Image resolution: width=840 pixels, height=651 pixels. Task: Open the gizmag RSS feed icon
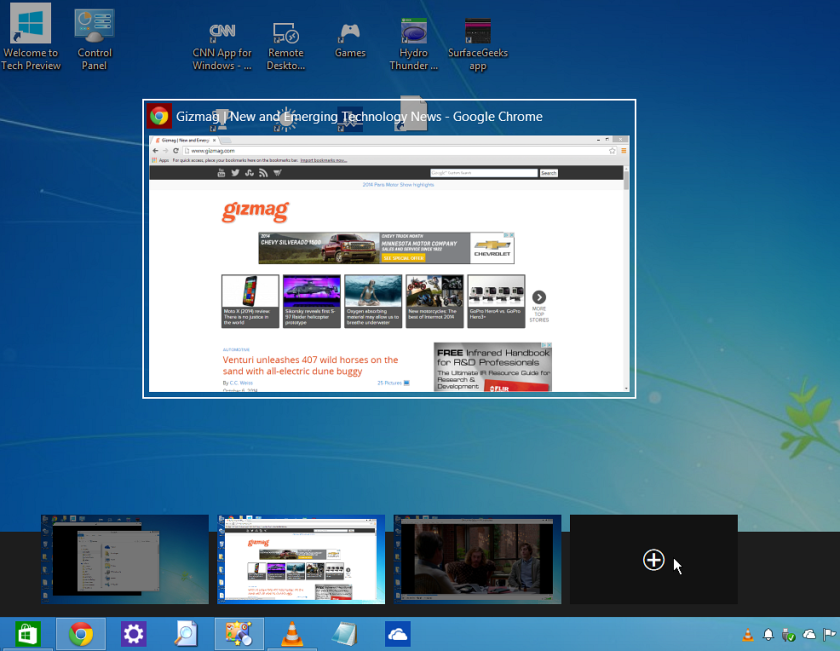263,173
